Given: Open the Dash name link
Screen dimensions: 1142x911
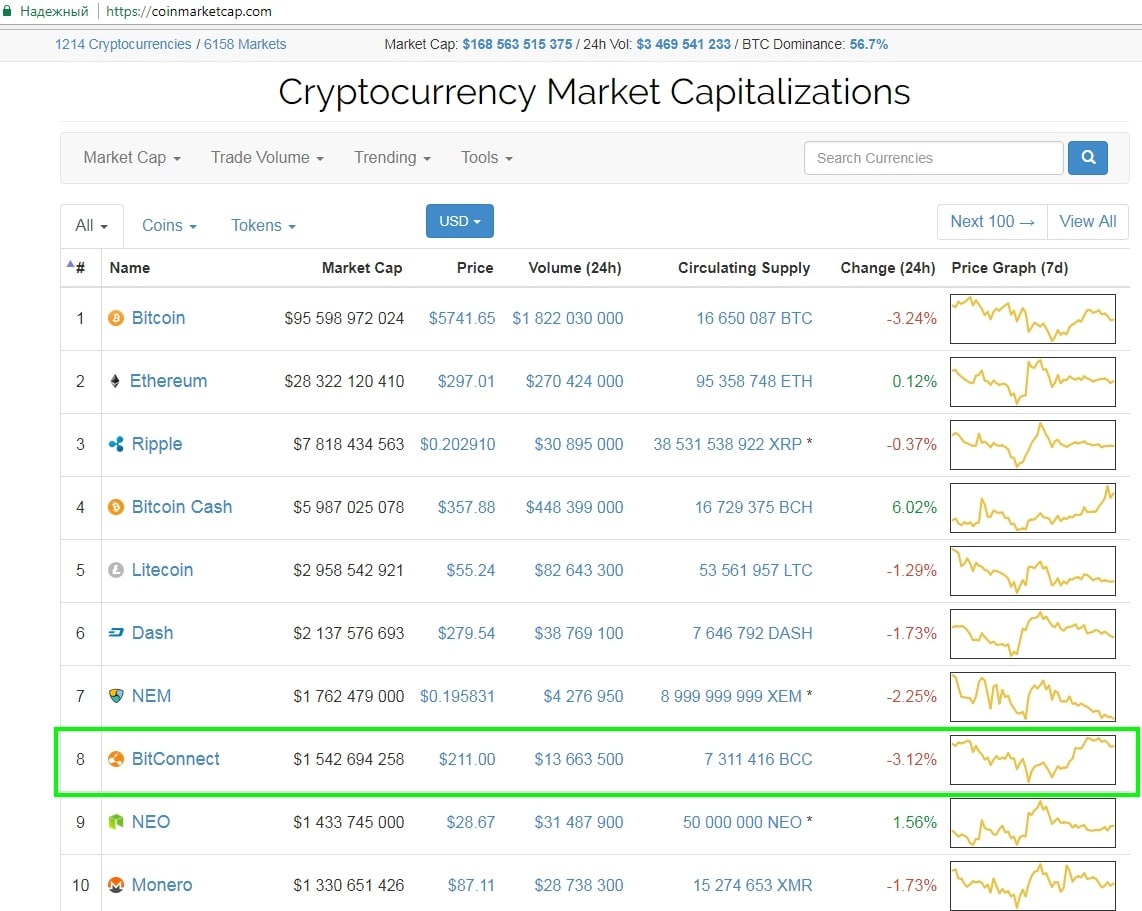Looking at the screenshot, I should 152,633.
